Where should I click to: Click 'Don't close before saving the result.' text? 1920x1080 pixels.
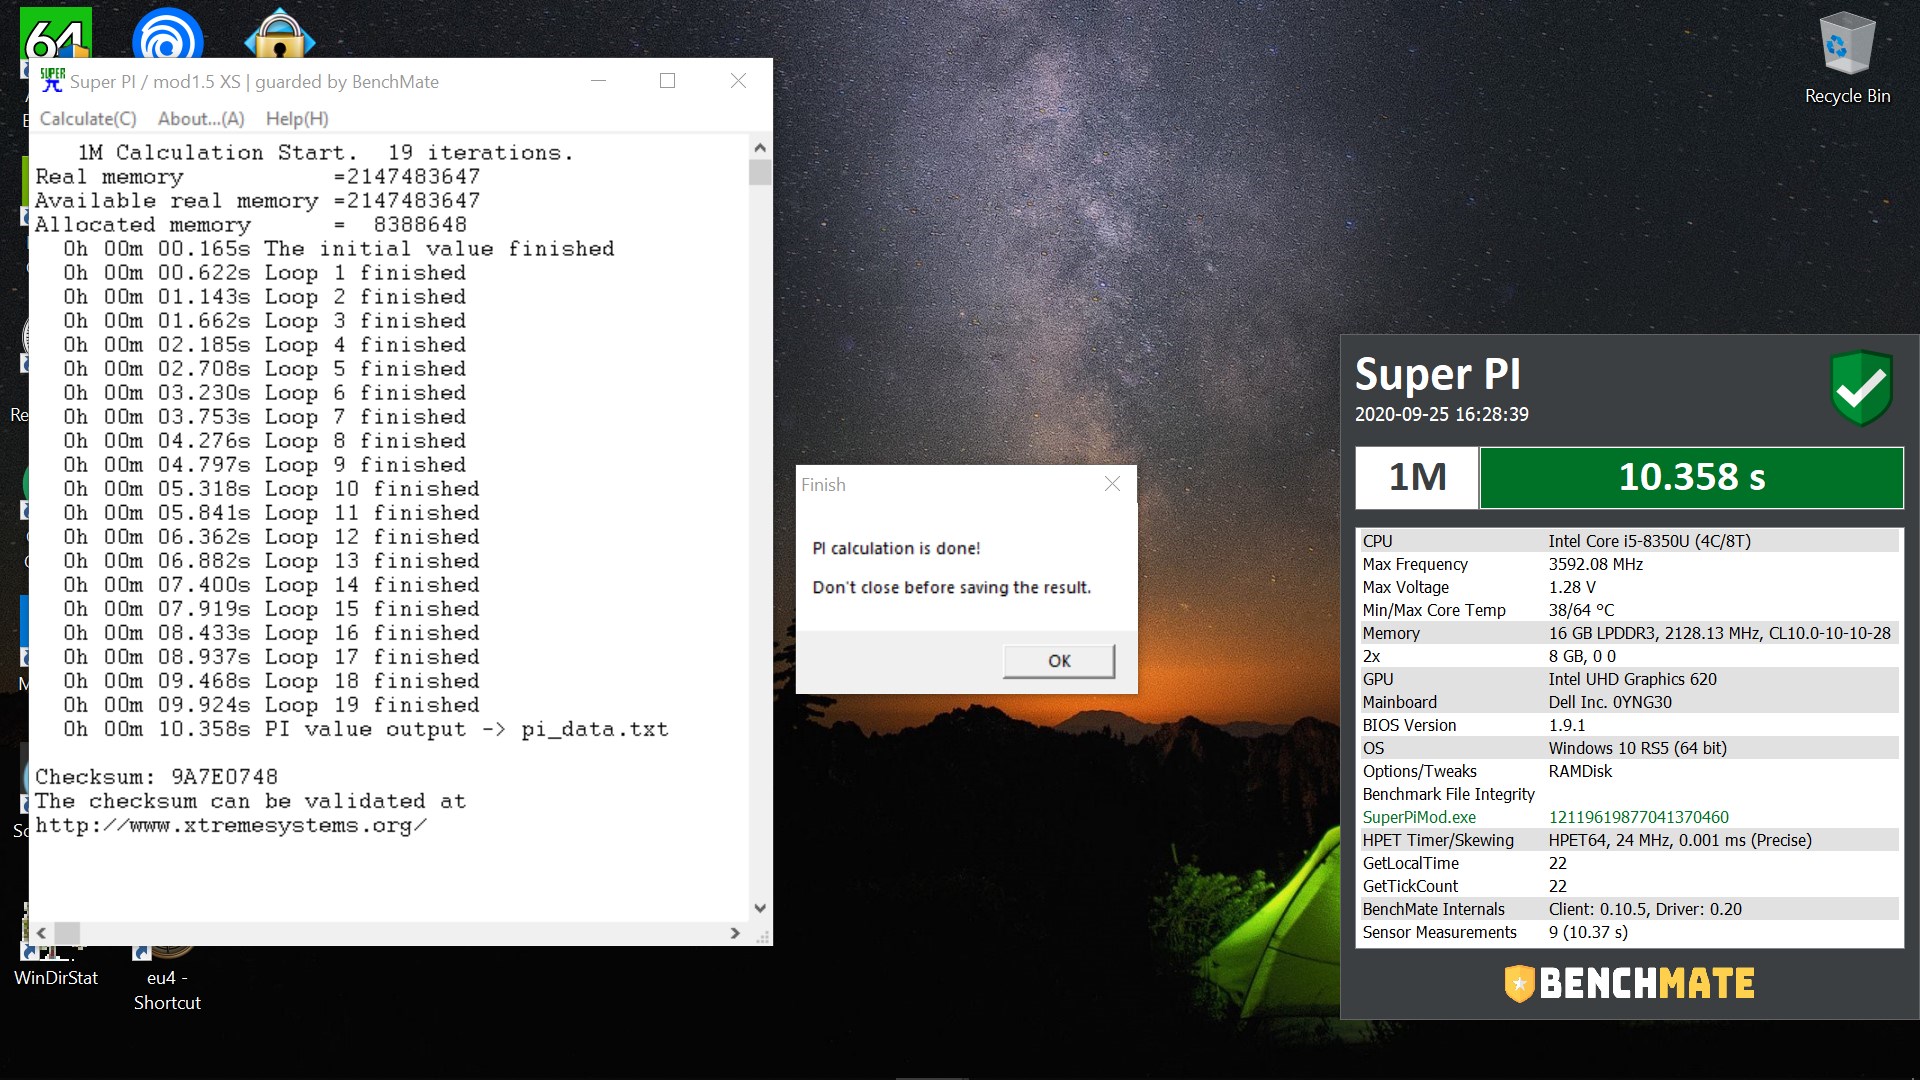(951, 587)
